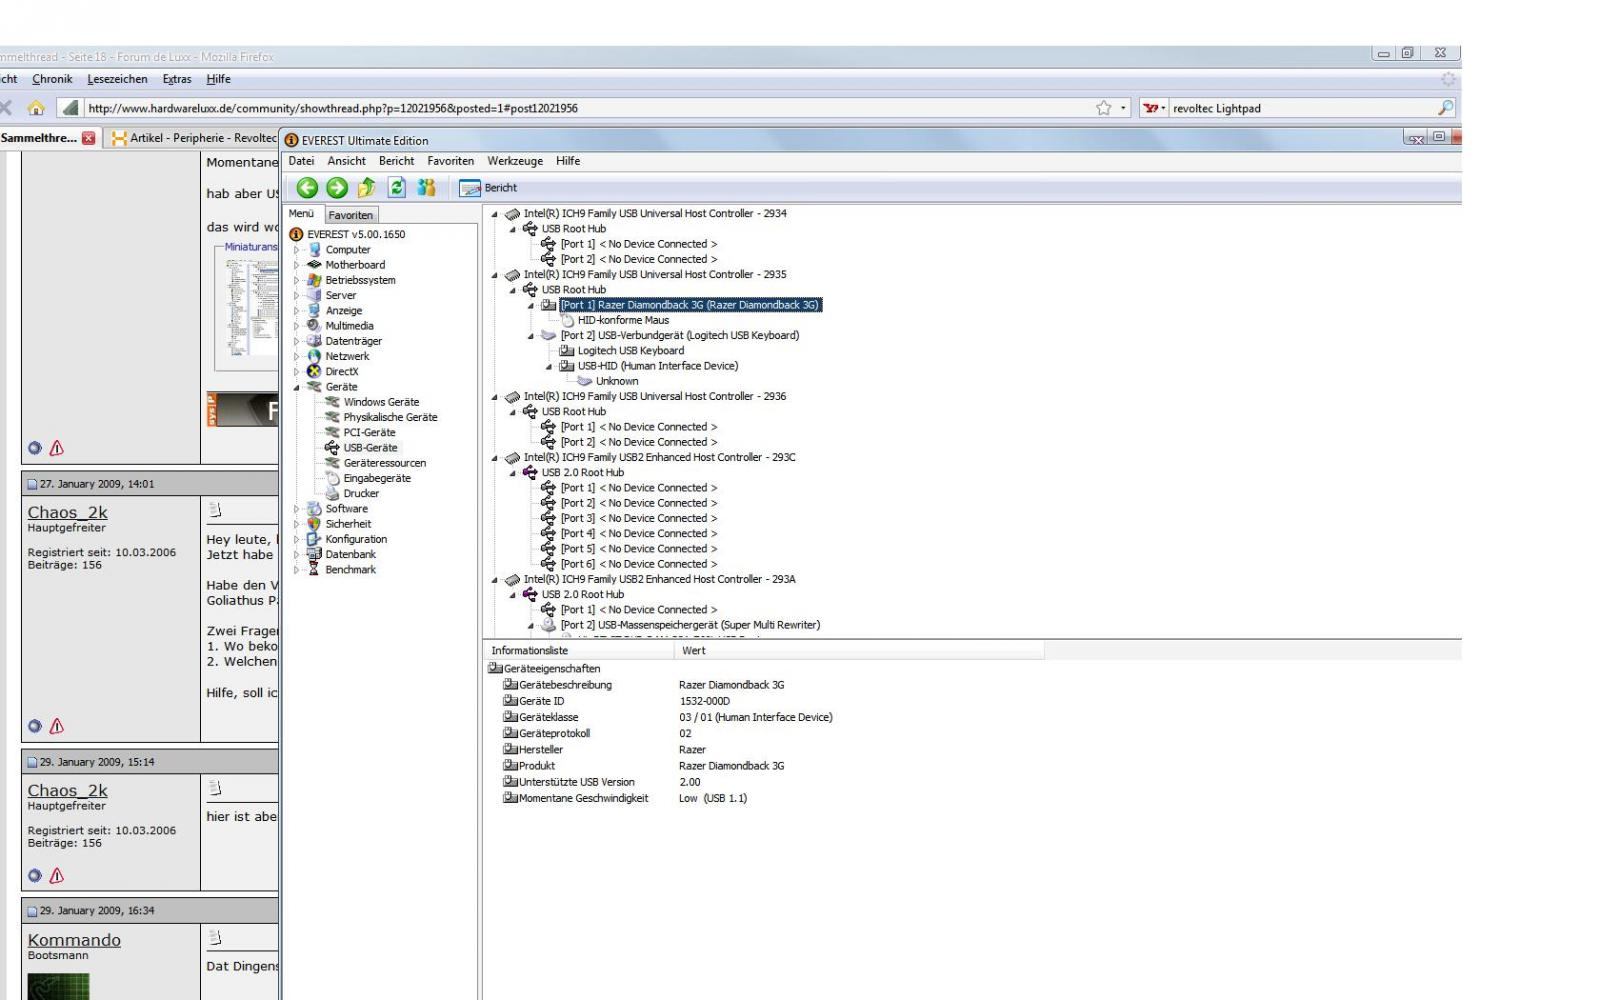Open the Hilfe menu in EVEREST
Viewport: 1600px width, 1000px height.
coord(568,161)
